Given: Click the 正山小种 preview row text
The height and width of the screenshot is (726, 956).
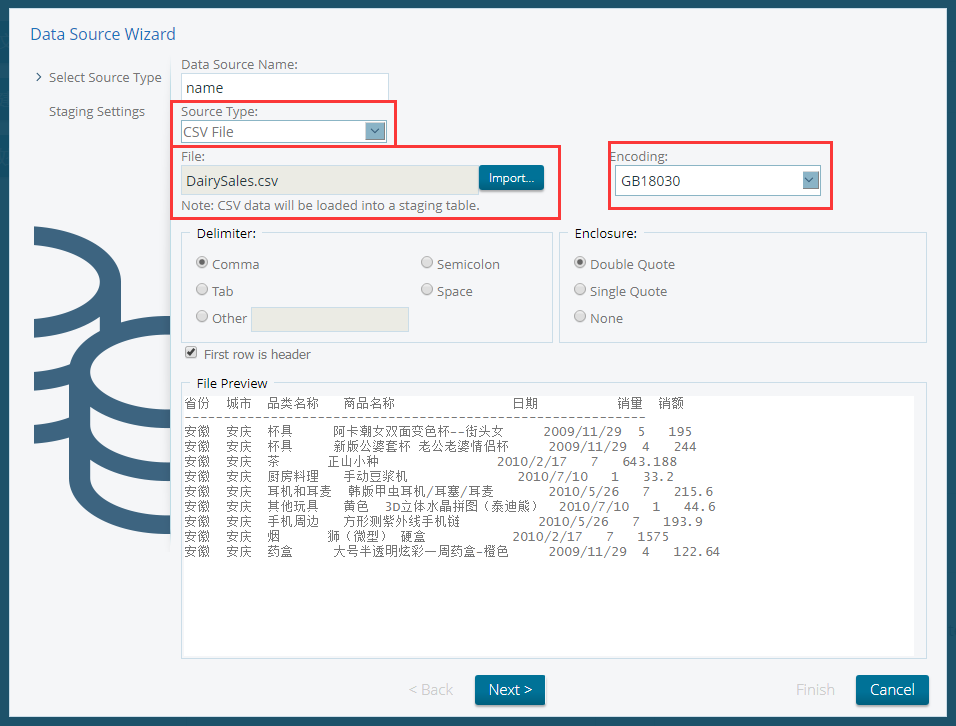Looking at the screenshot, I should (x=353, y=461).
